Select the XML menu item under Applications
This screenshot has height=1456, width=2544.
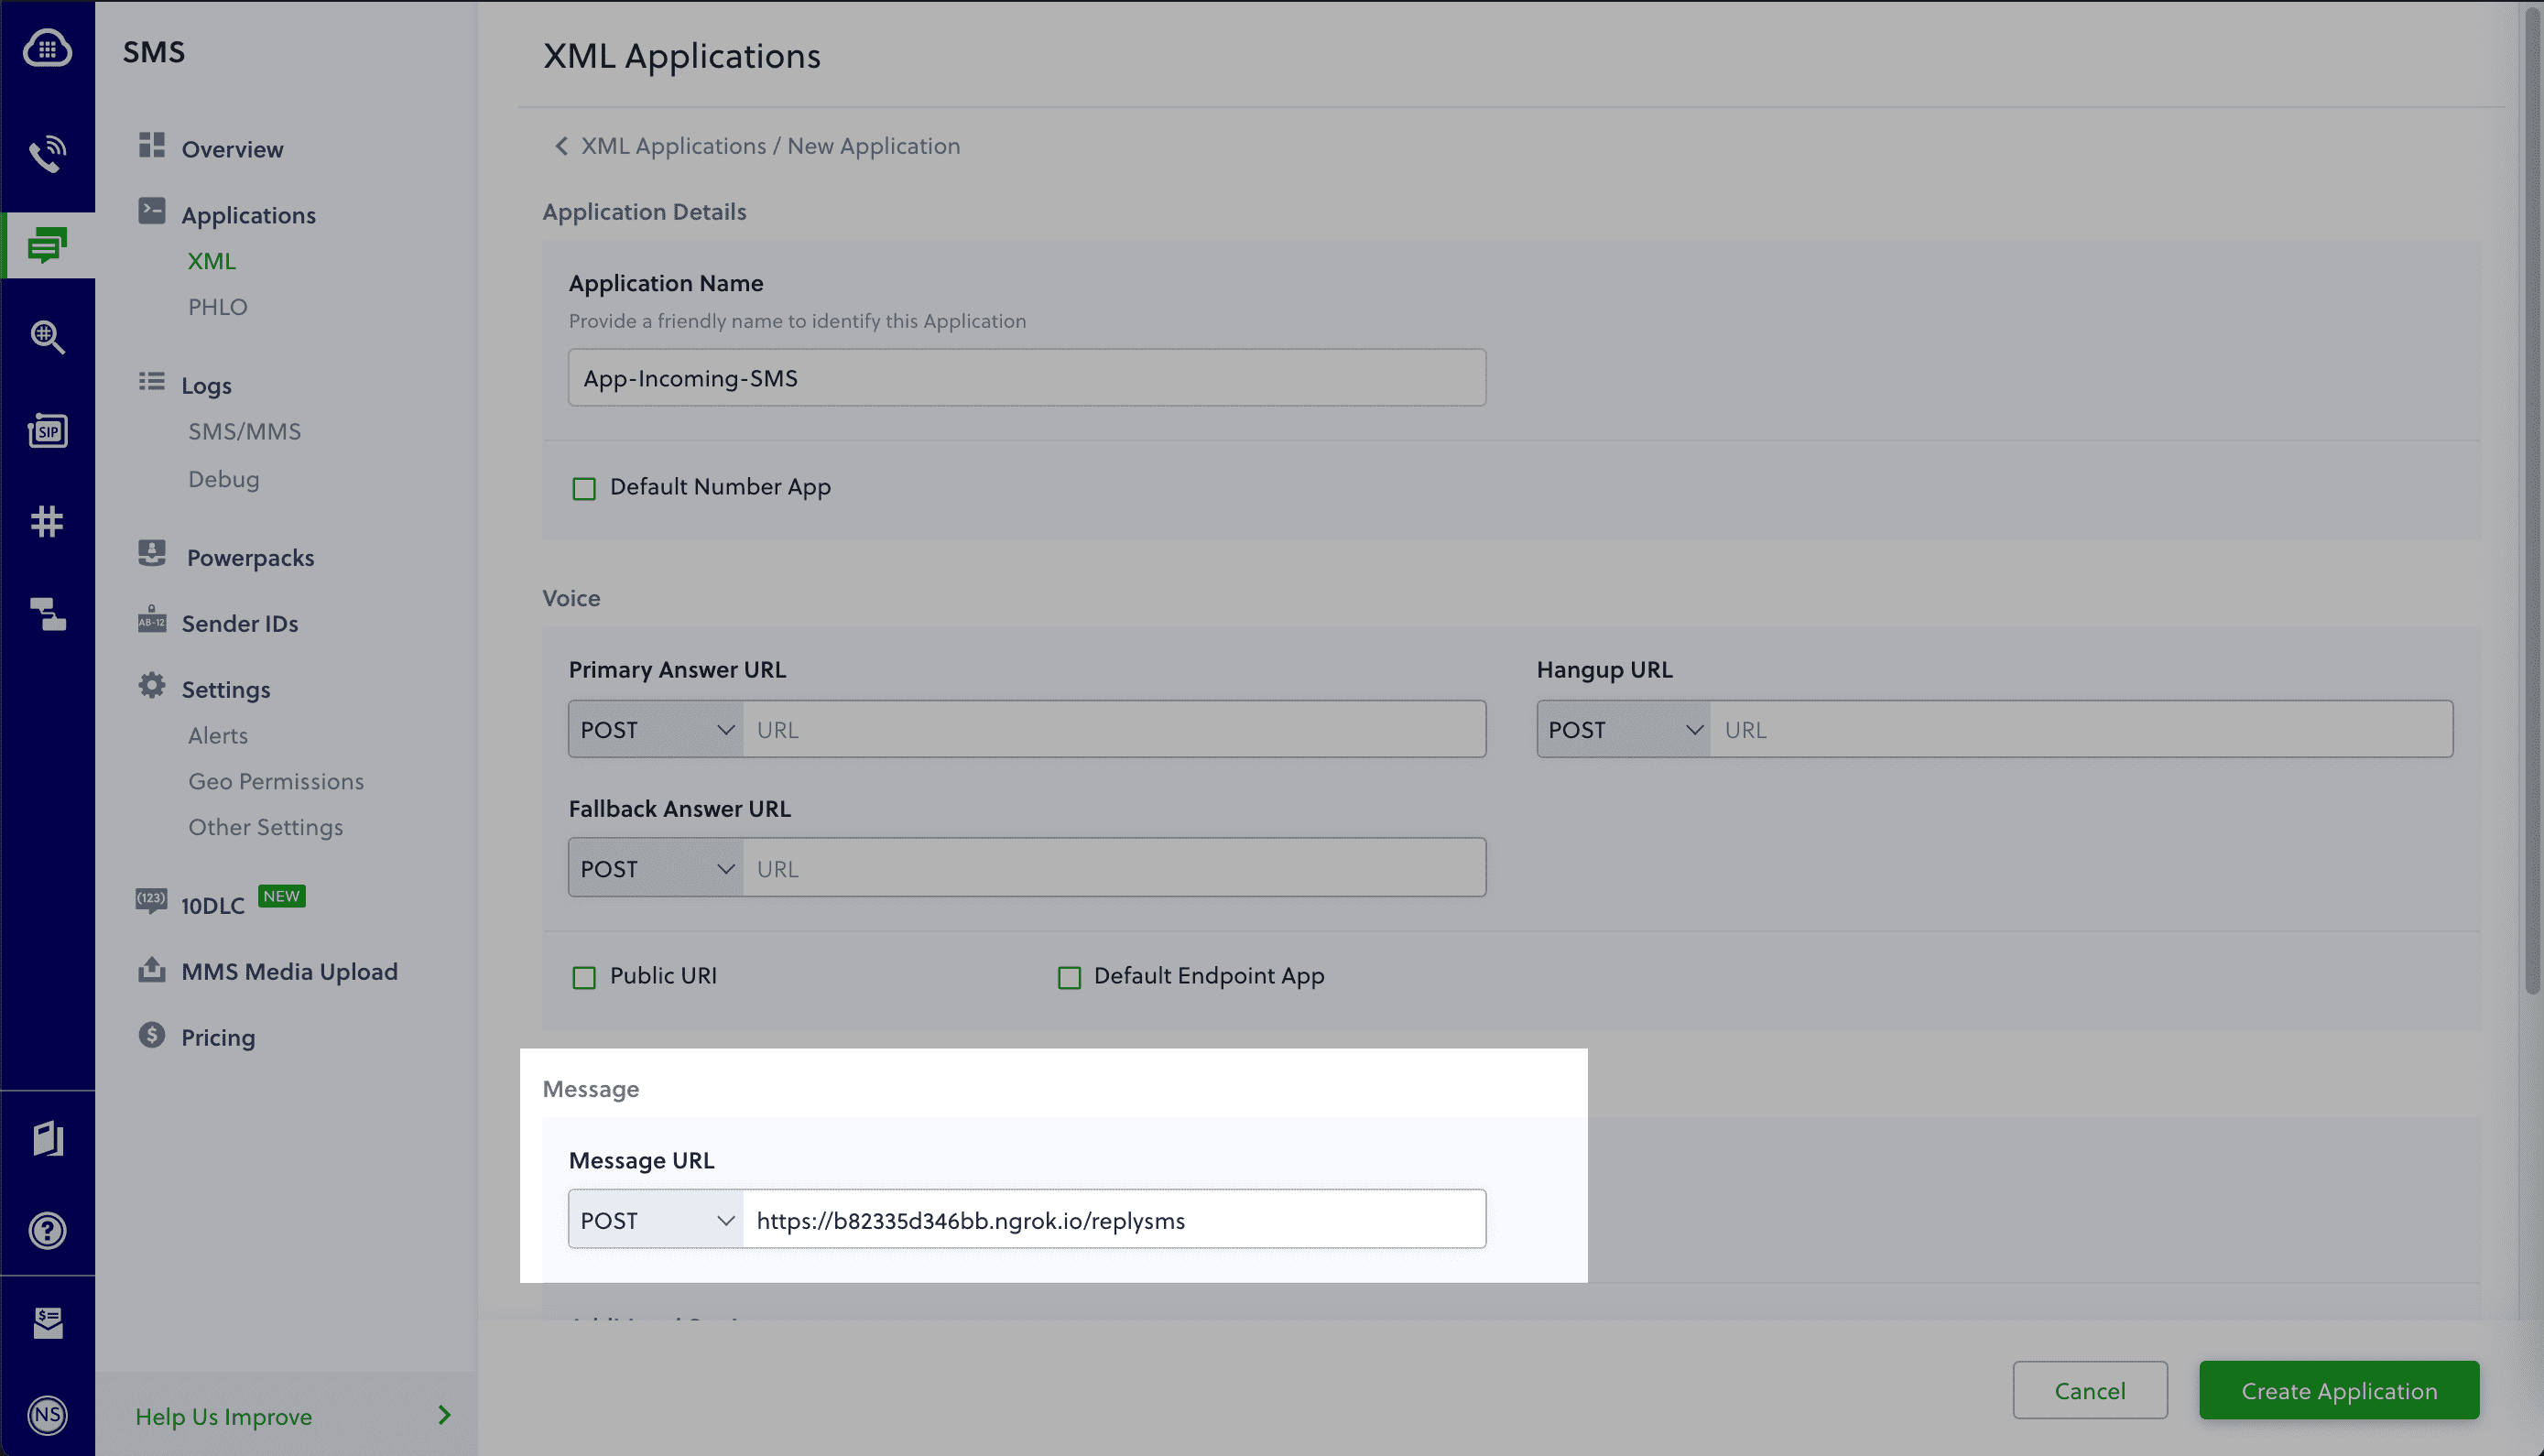click(212, 260)
